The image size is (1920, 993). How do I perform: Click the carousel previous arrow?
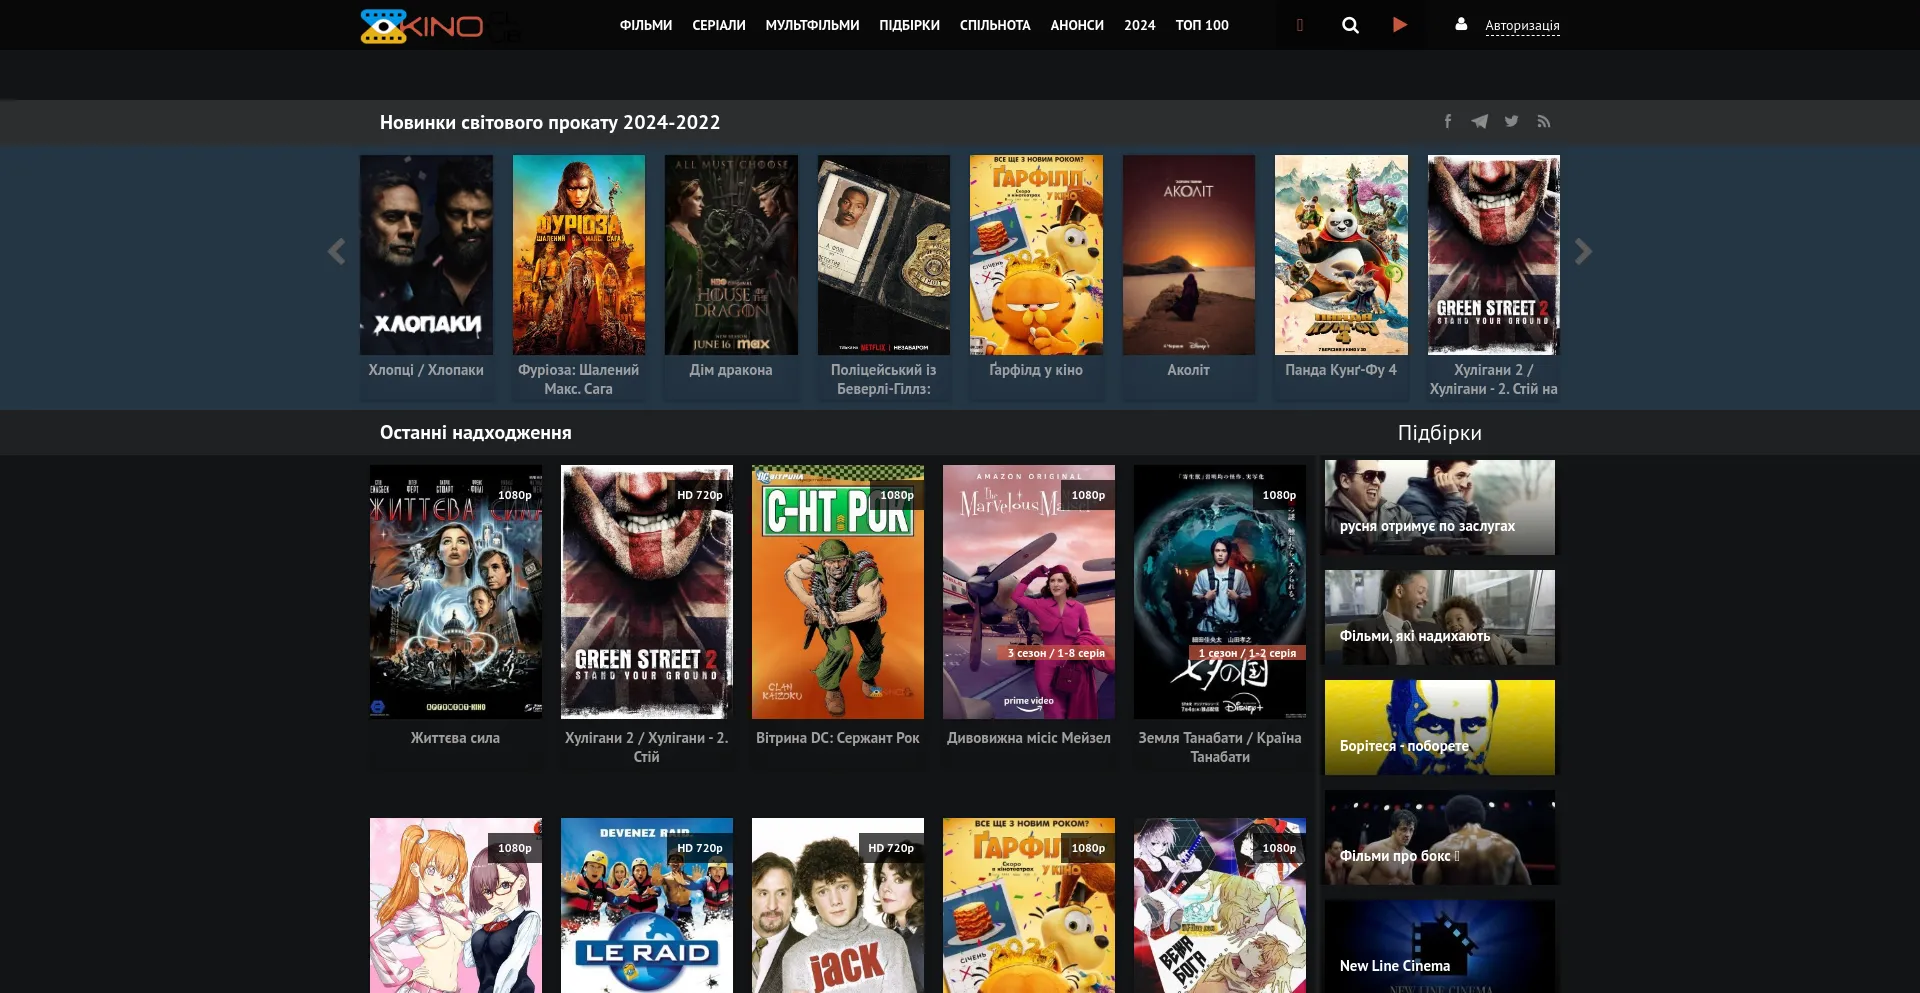pyautogui.click(x=337, y=251)
